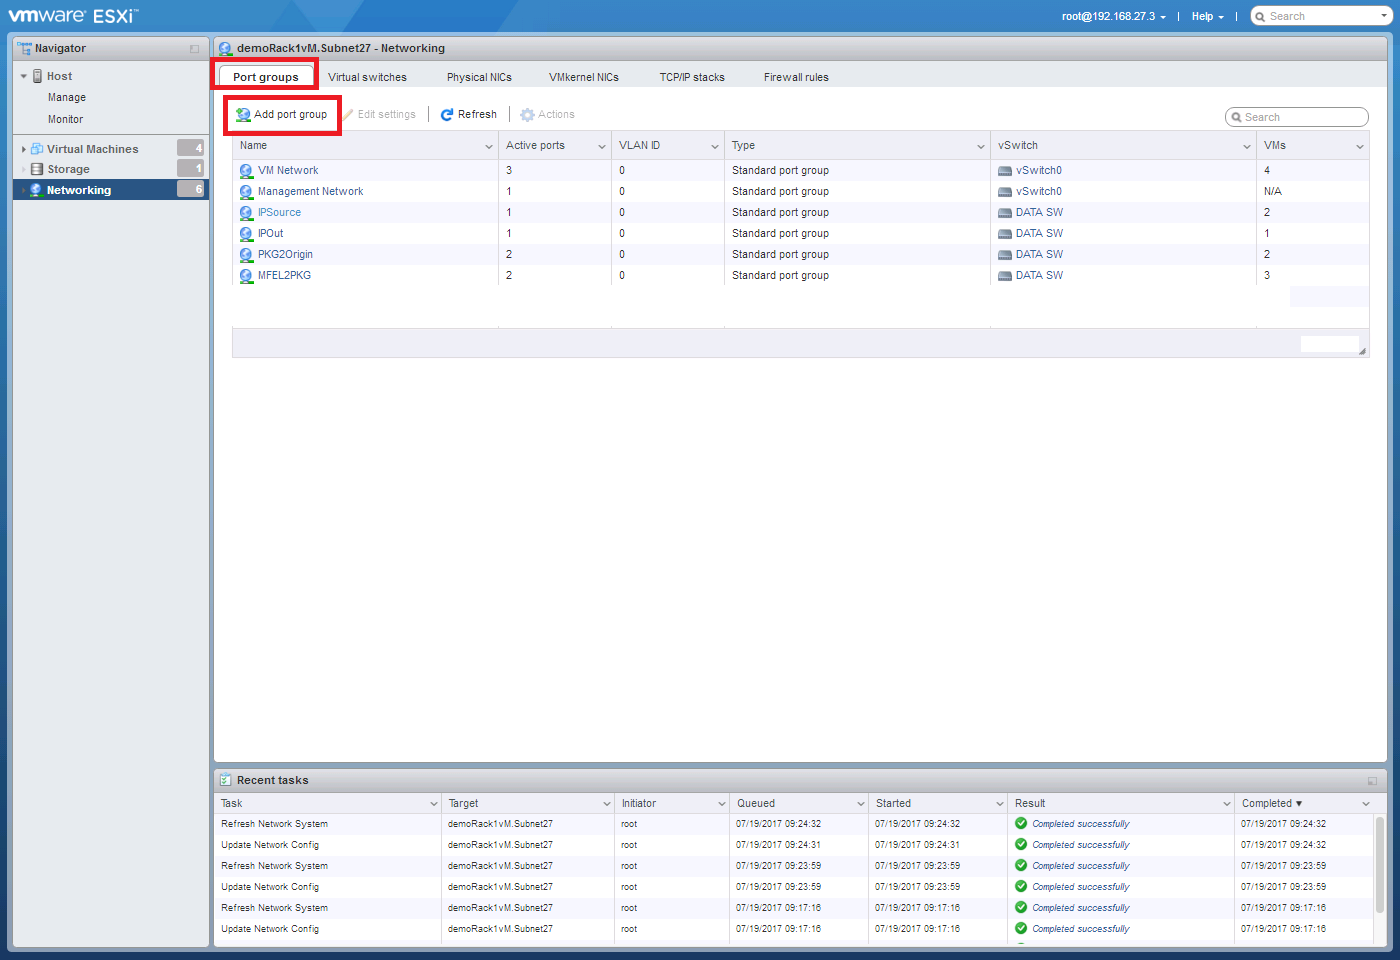The height and width of the screenshot is (960, 1400).
Task: Expand the Storage tree node
Action: click(24, 169)
